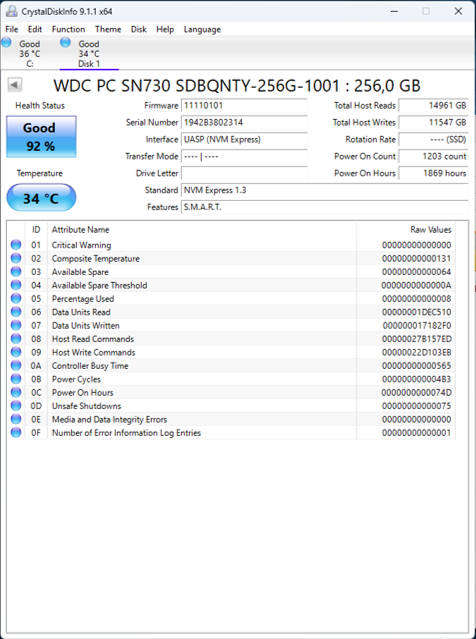This screenshot has width=476, height=639.
Task: Click the Good 92 % health status button
Action: 41,137
